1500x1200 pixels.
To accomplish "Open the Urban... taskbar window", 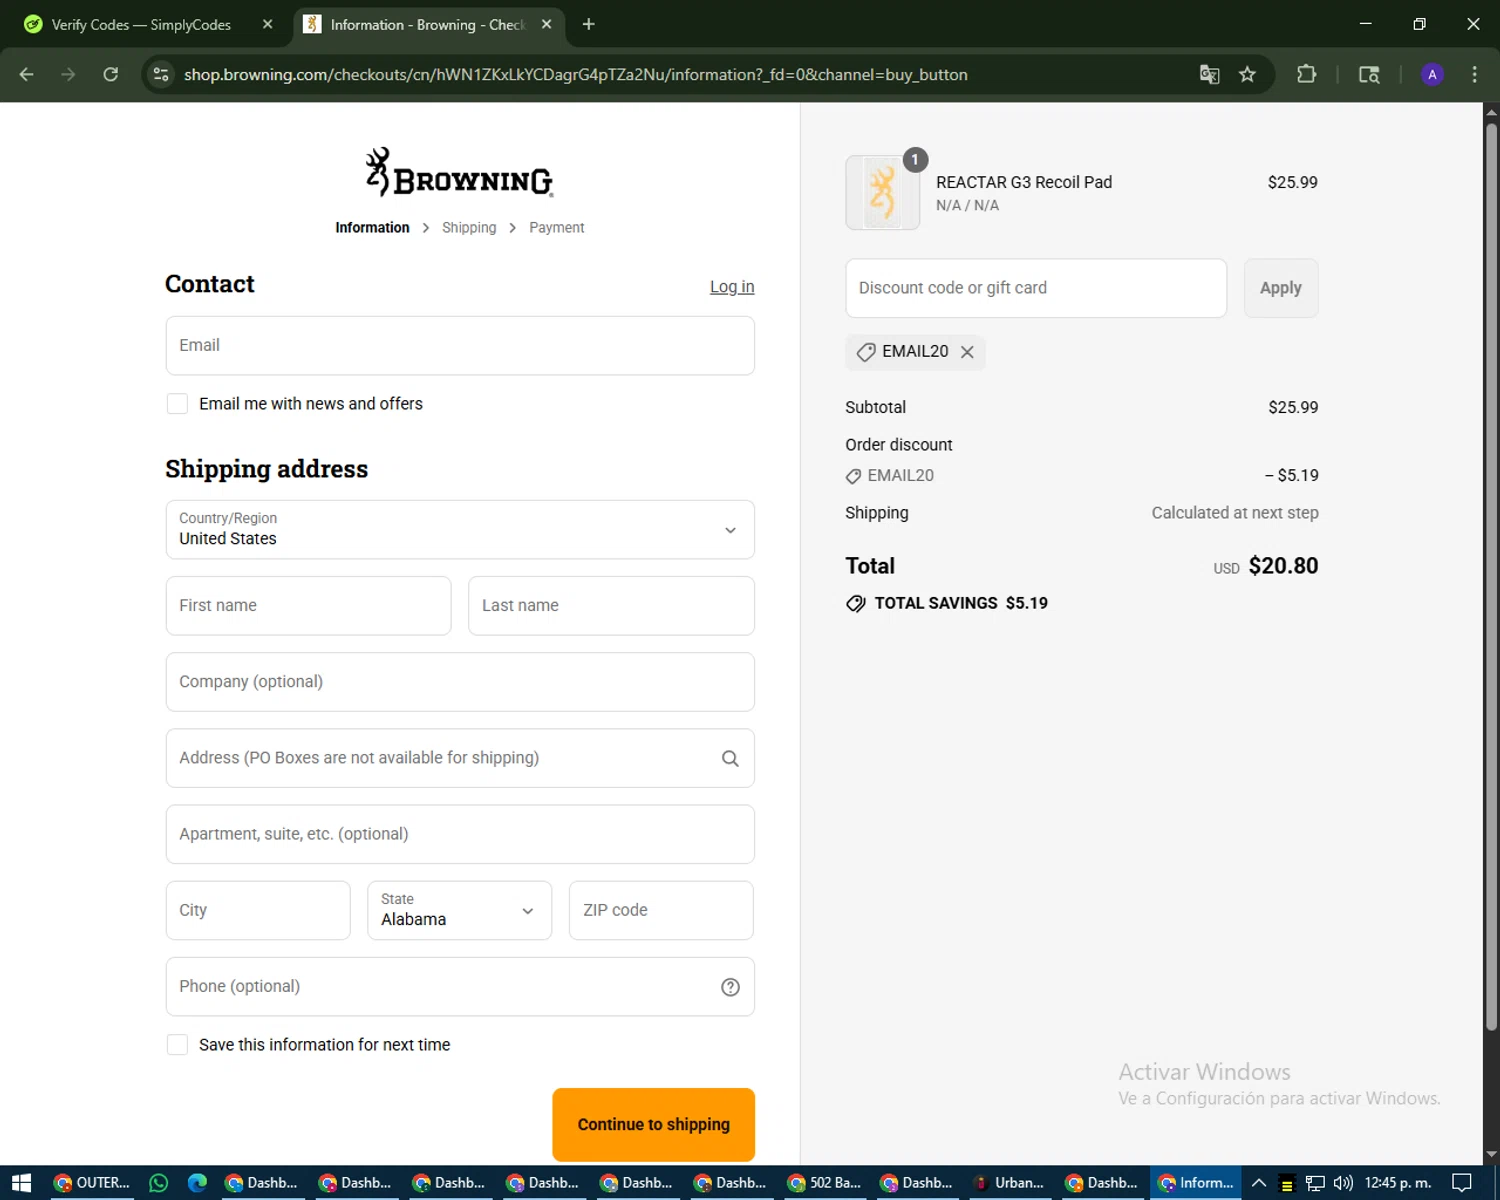I will click(x=1010, y=1183).
